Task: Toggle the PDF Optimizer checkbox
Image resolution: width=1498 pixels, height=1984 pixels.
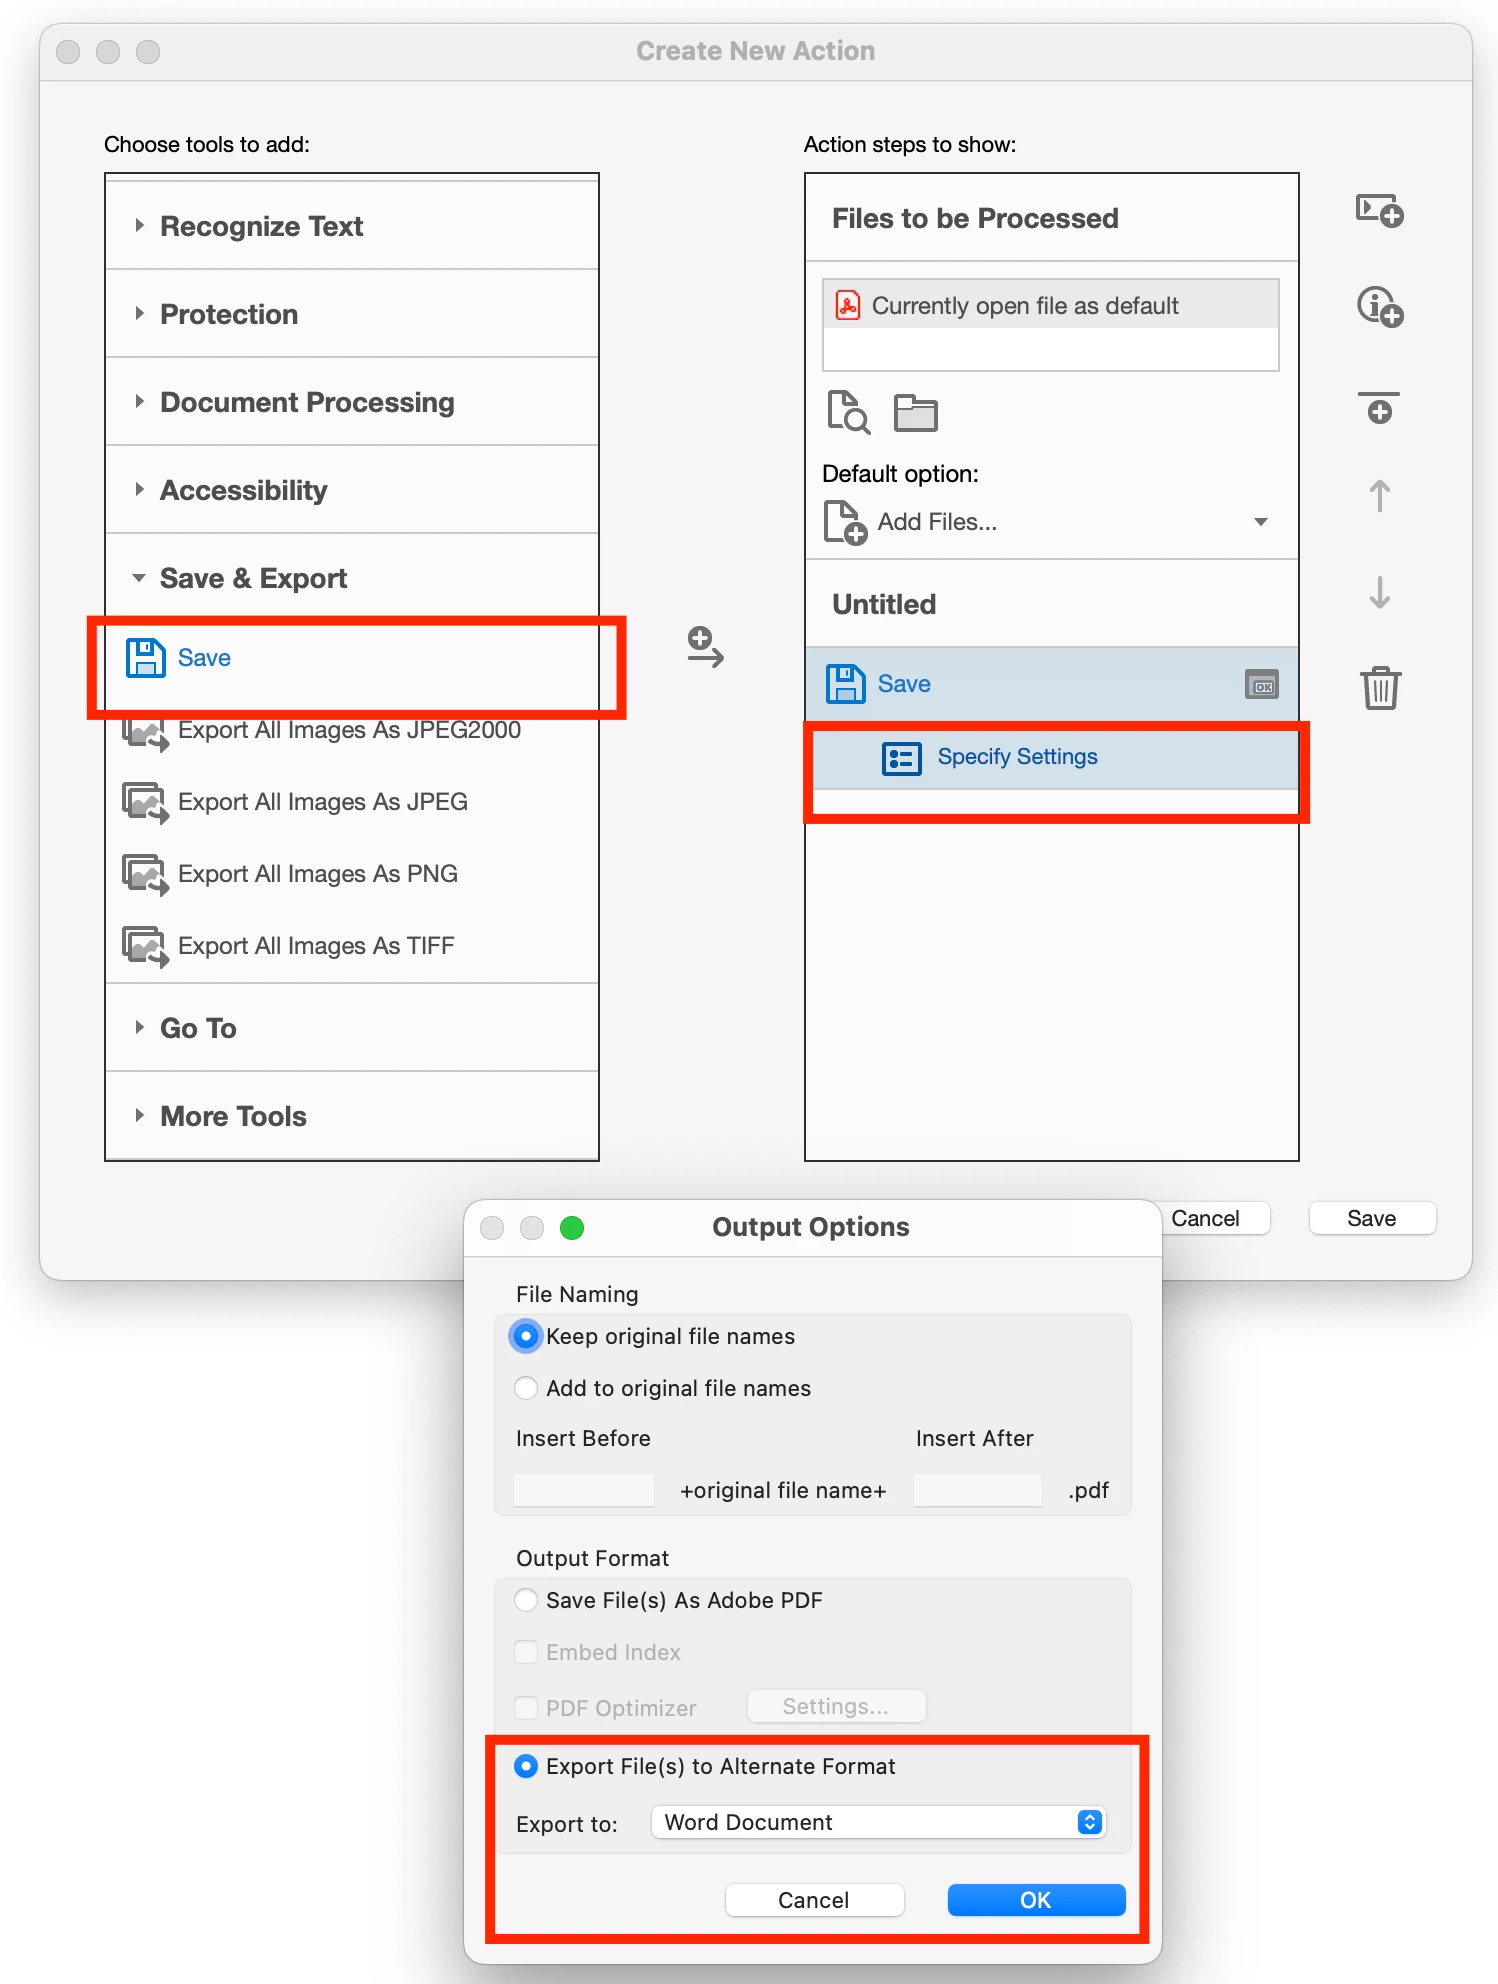Action: (526, 1707)
